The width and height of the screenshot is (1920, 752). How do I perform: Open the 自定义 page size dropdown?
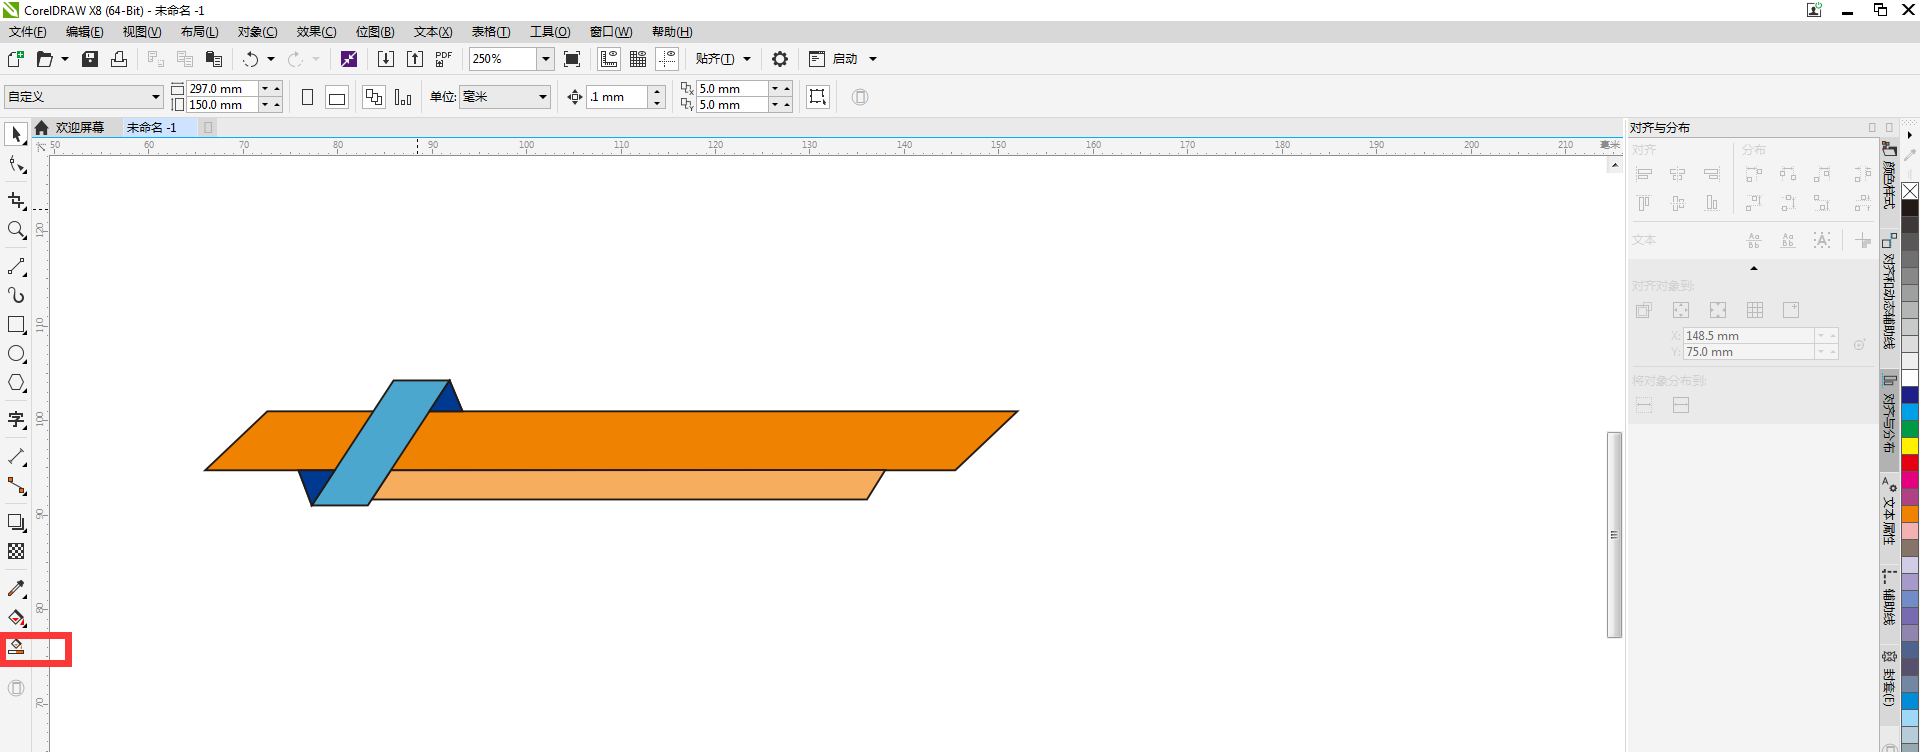tap(156, 97)
